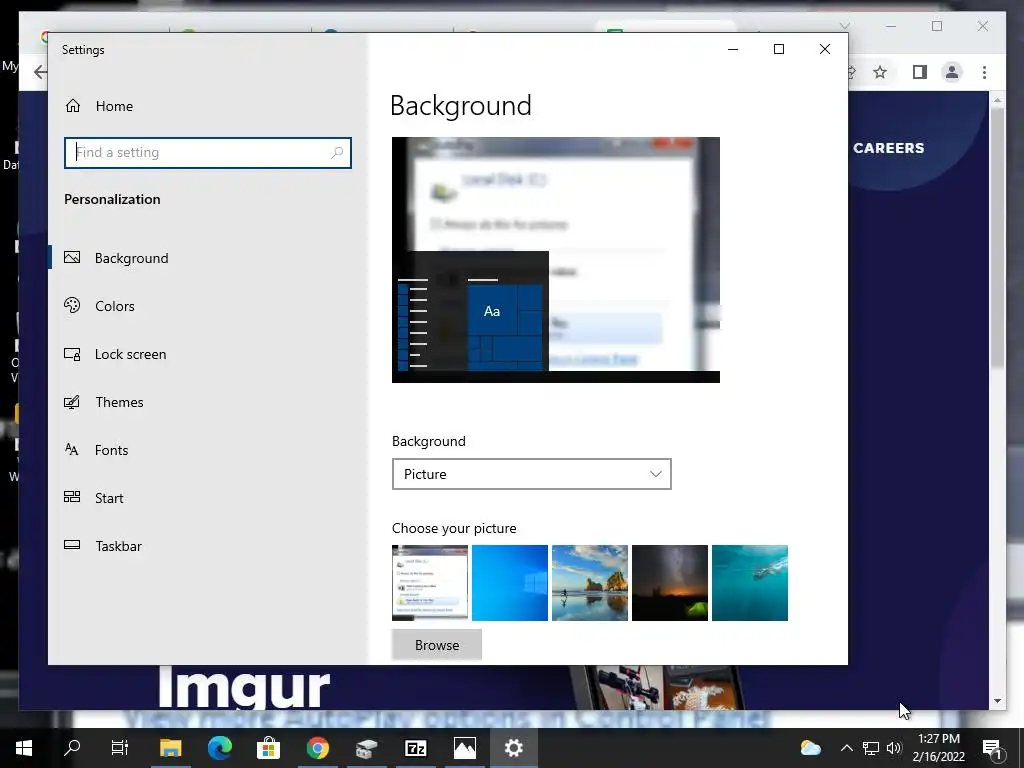Choose the beach rock landscape wallpaper
The width and height of the screenshot is (1024, 768).
[x=590, y=583]
